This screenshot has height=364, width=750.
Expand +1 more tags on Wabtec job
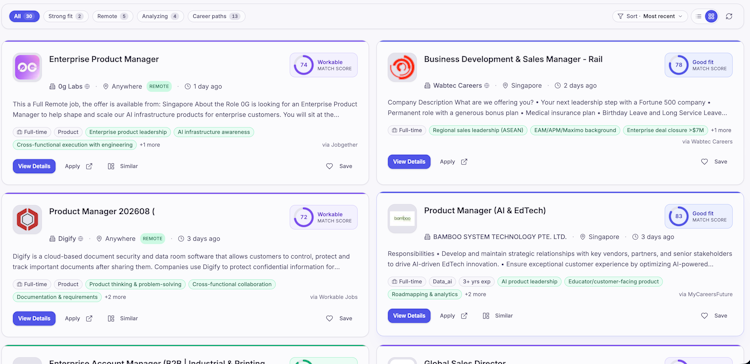[x=721, y=130]
